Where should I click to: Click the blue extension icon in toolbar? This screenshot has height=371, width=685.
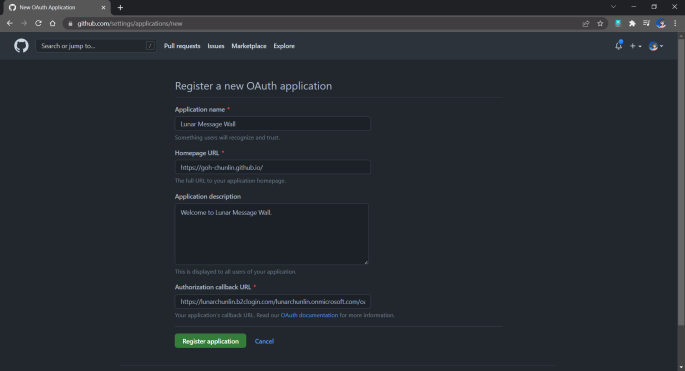[618, 24]
